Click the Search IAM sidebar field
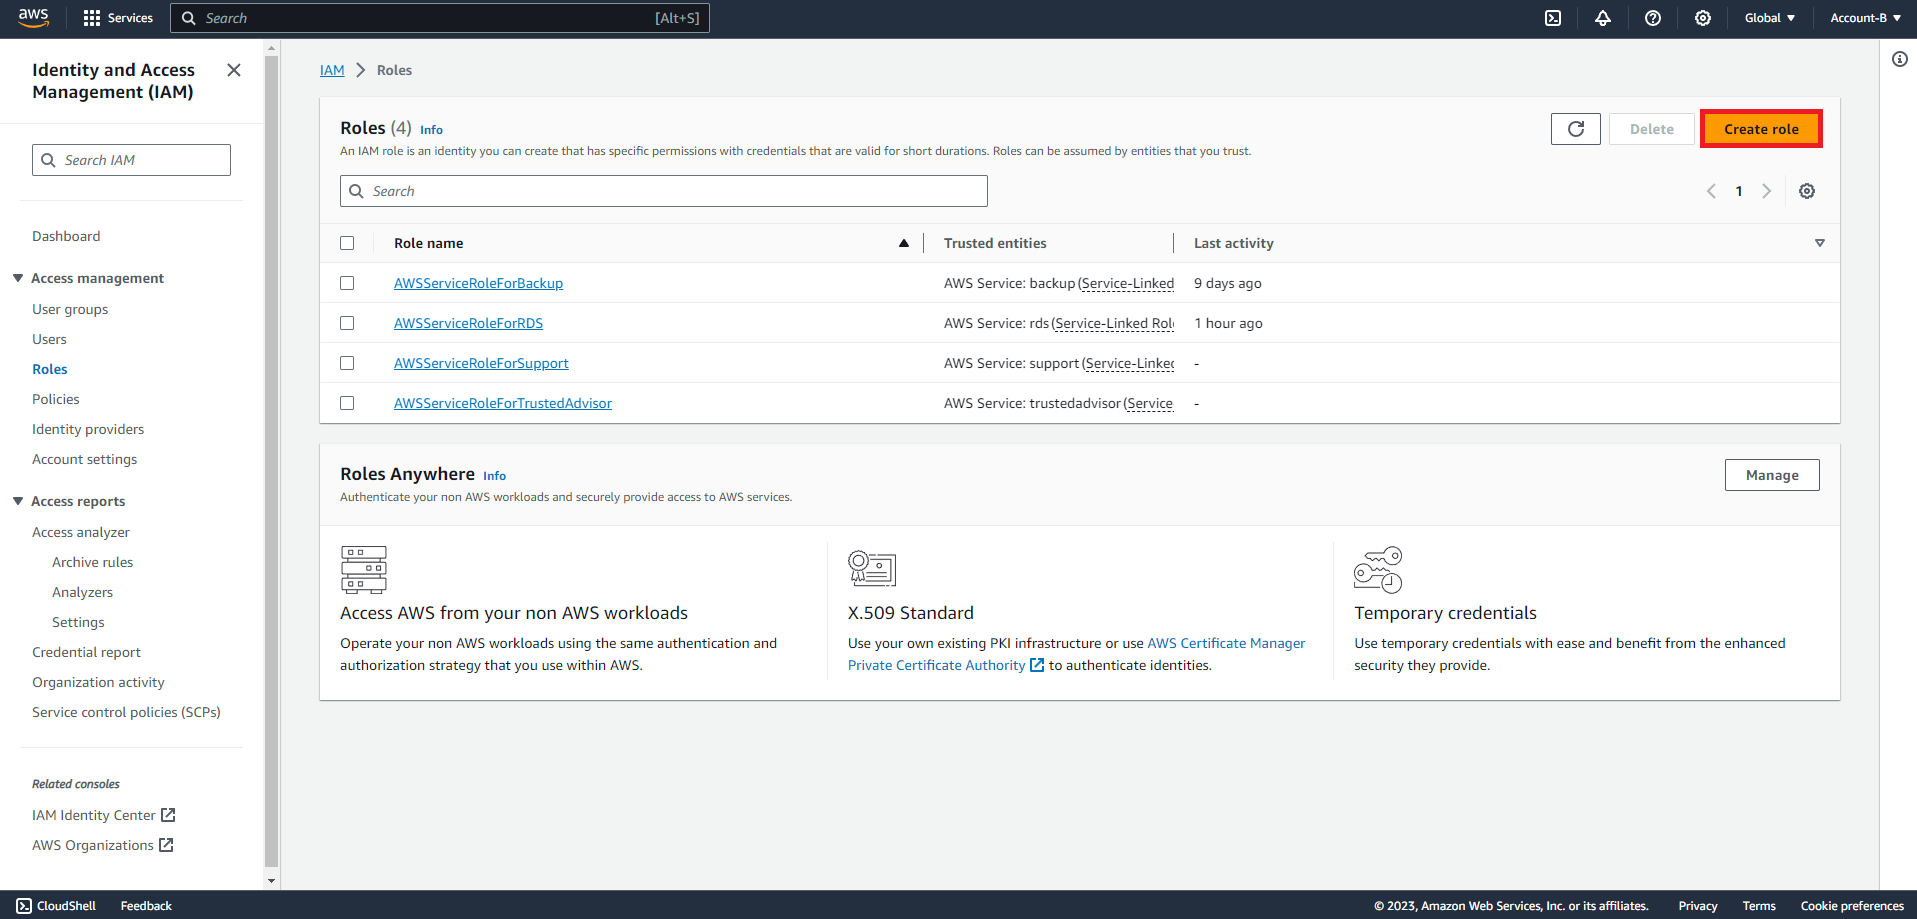The width and height of the screenshot is (1917, 919). 131,160
